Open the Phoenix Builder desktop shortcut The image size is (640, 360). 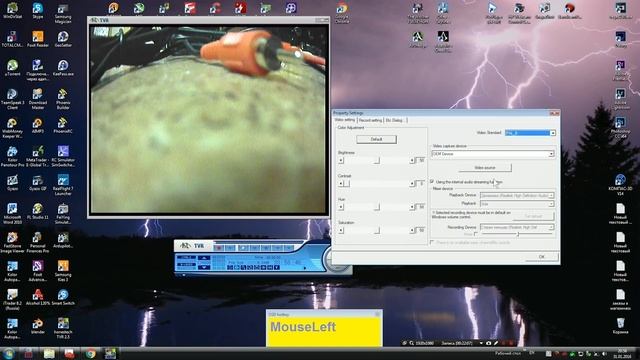point(63,99)
